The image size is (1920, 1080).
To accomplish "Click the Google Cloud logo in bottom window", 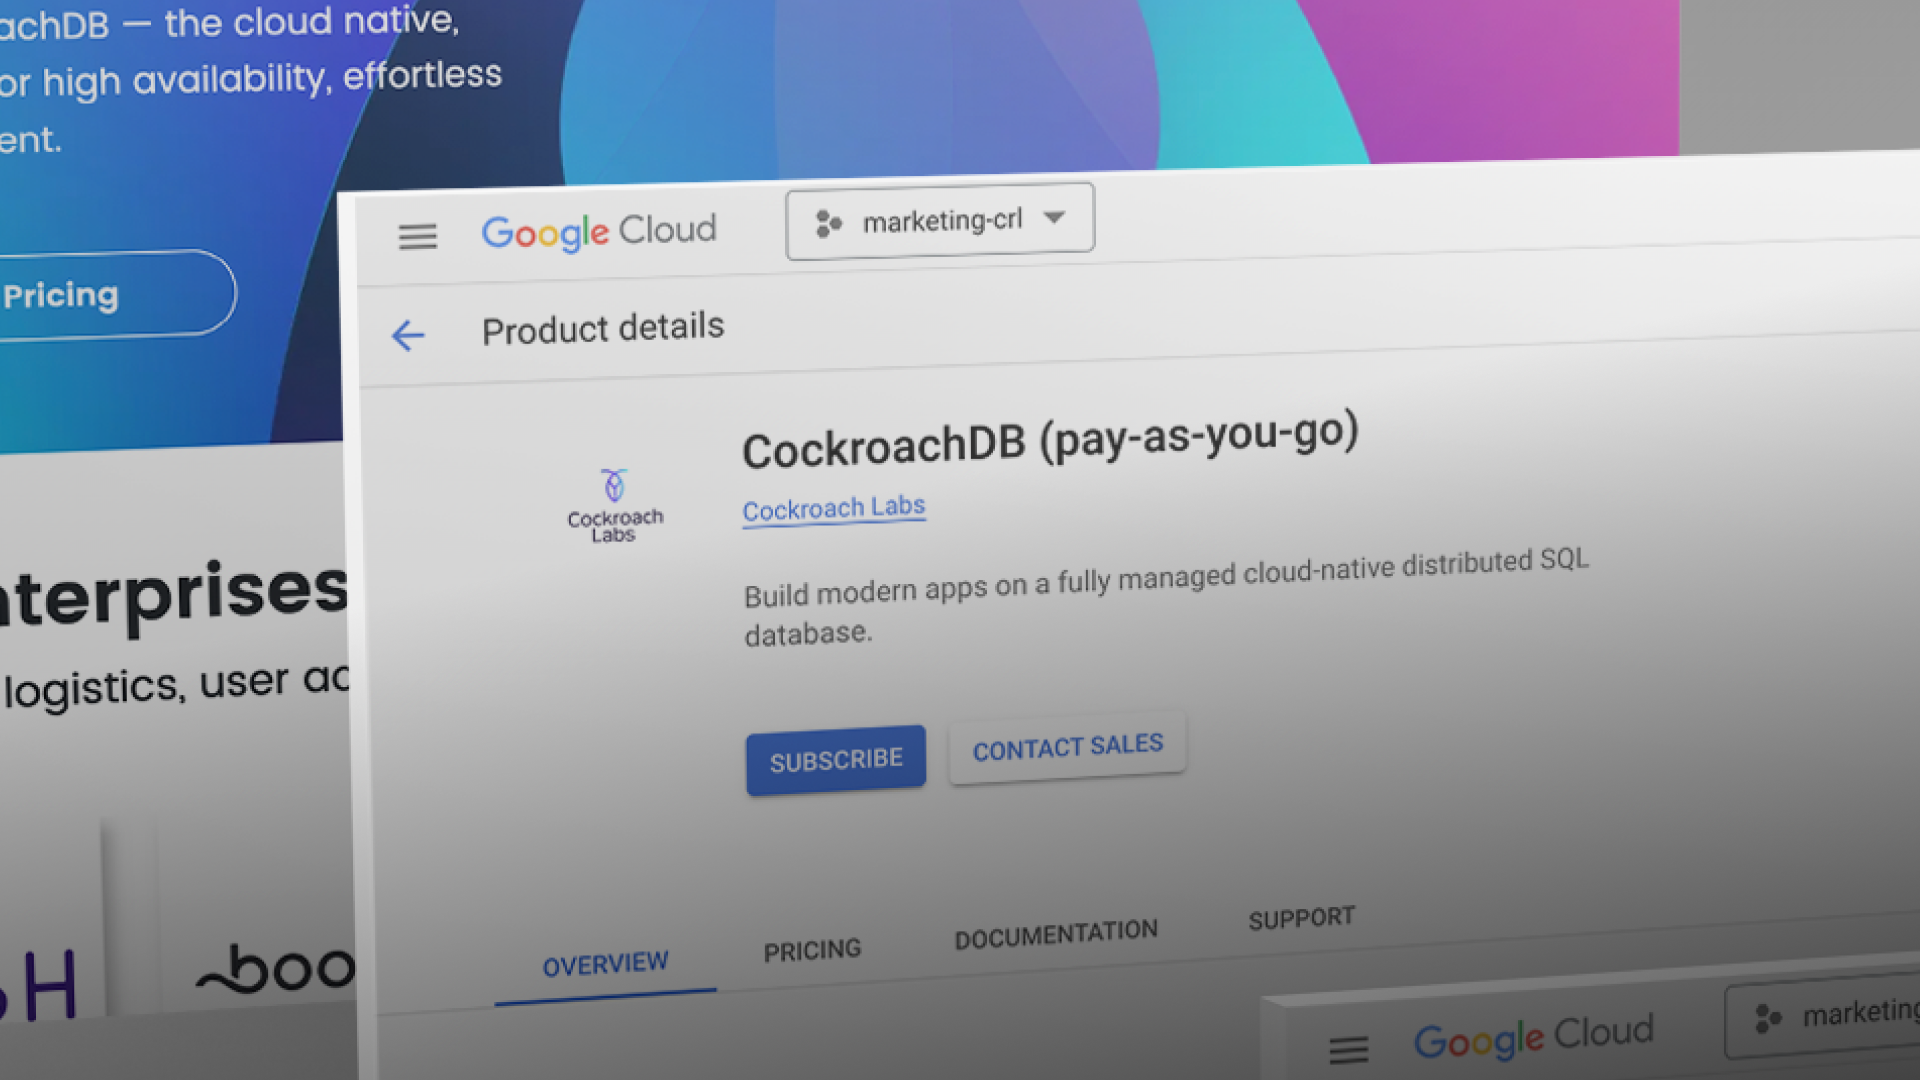I will (1533, 1037).
